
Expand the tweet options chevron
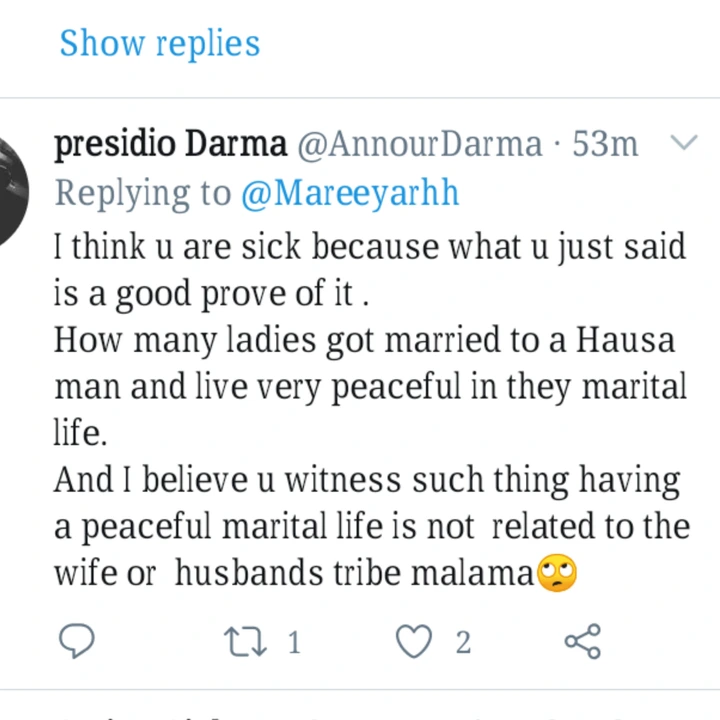pyautogui.click(x=684, y=142)
